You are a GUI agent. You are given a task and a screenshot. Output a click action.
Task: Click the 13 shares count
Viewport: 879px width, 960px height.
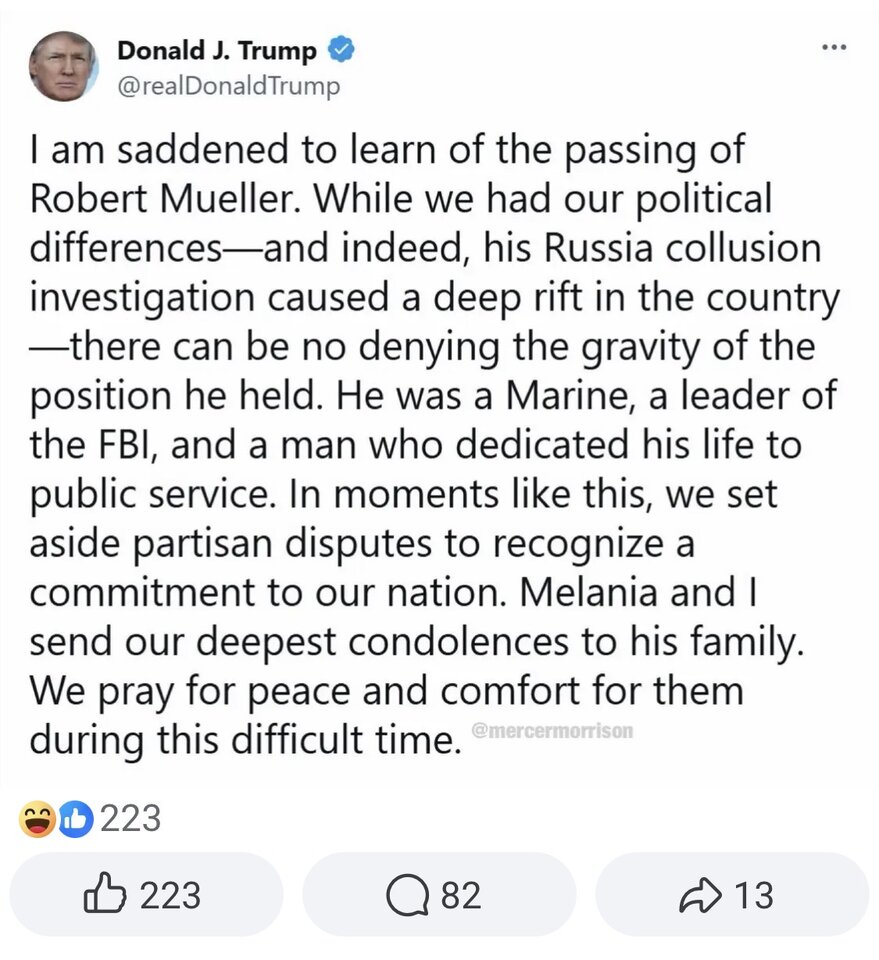tap(751, 895)
